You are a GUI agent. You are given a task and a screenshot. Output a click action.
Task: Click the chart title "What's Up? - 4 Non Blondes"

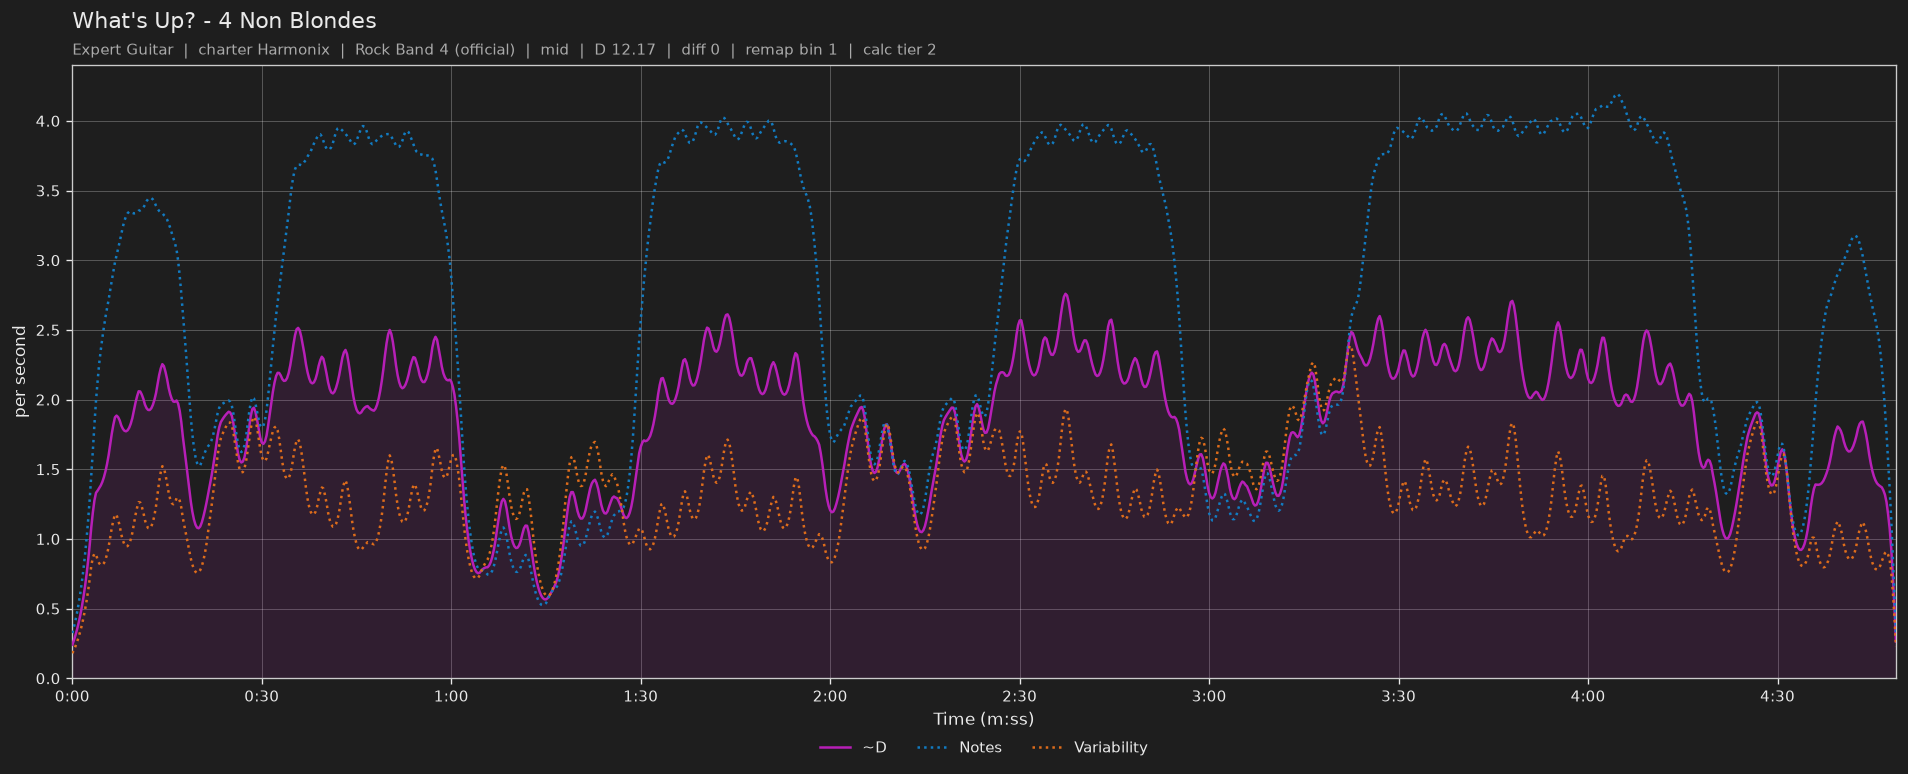(224, 21)
